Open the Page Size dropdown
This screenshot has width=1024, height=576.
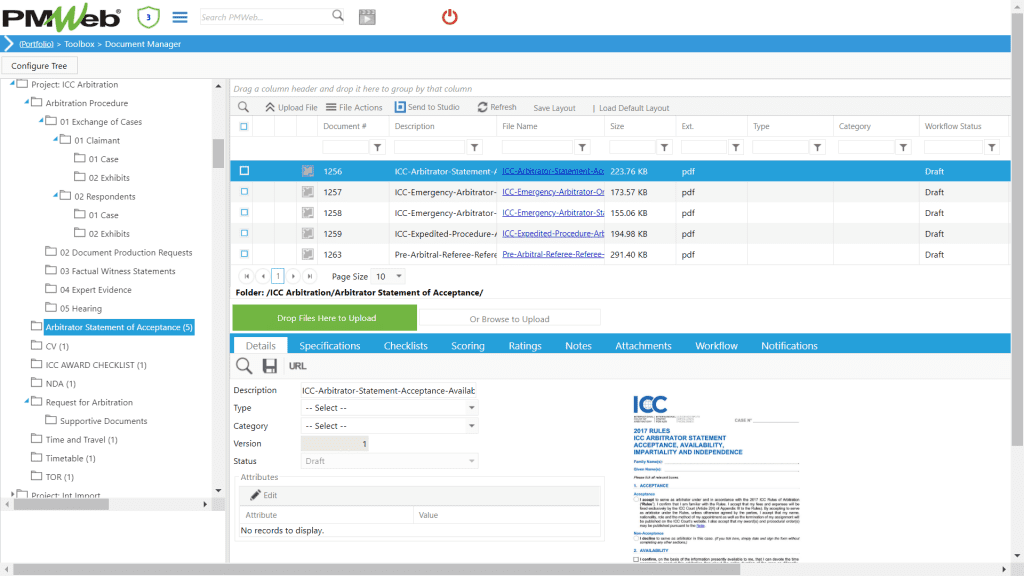click(398, 276)
